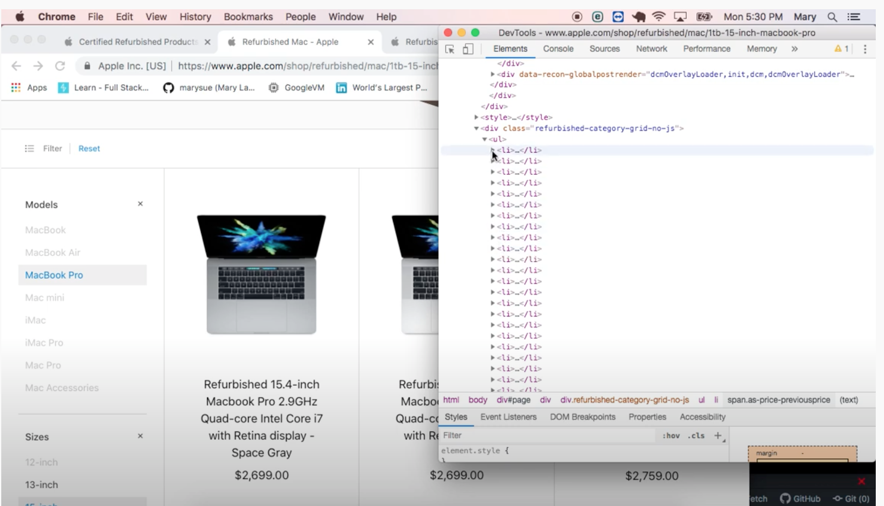This screenshot has height=506, width=884.
Task: Collapse the Models filter section
Action: (140, 203)
